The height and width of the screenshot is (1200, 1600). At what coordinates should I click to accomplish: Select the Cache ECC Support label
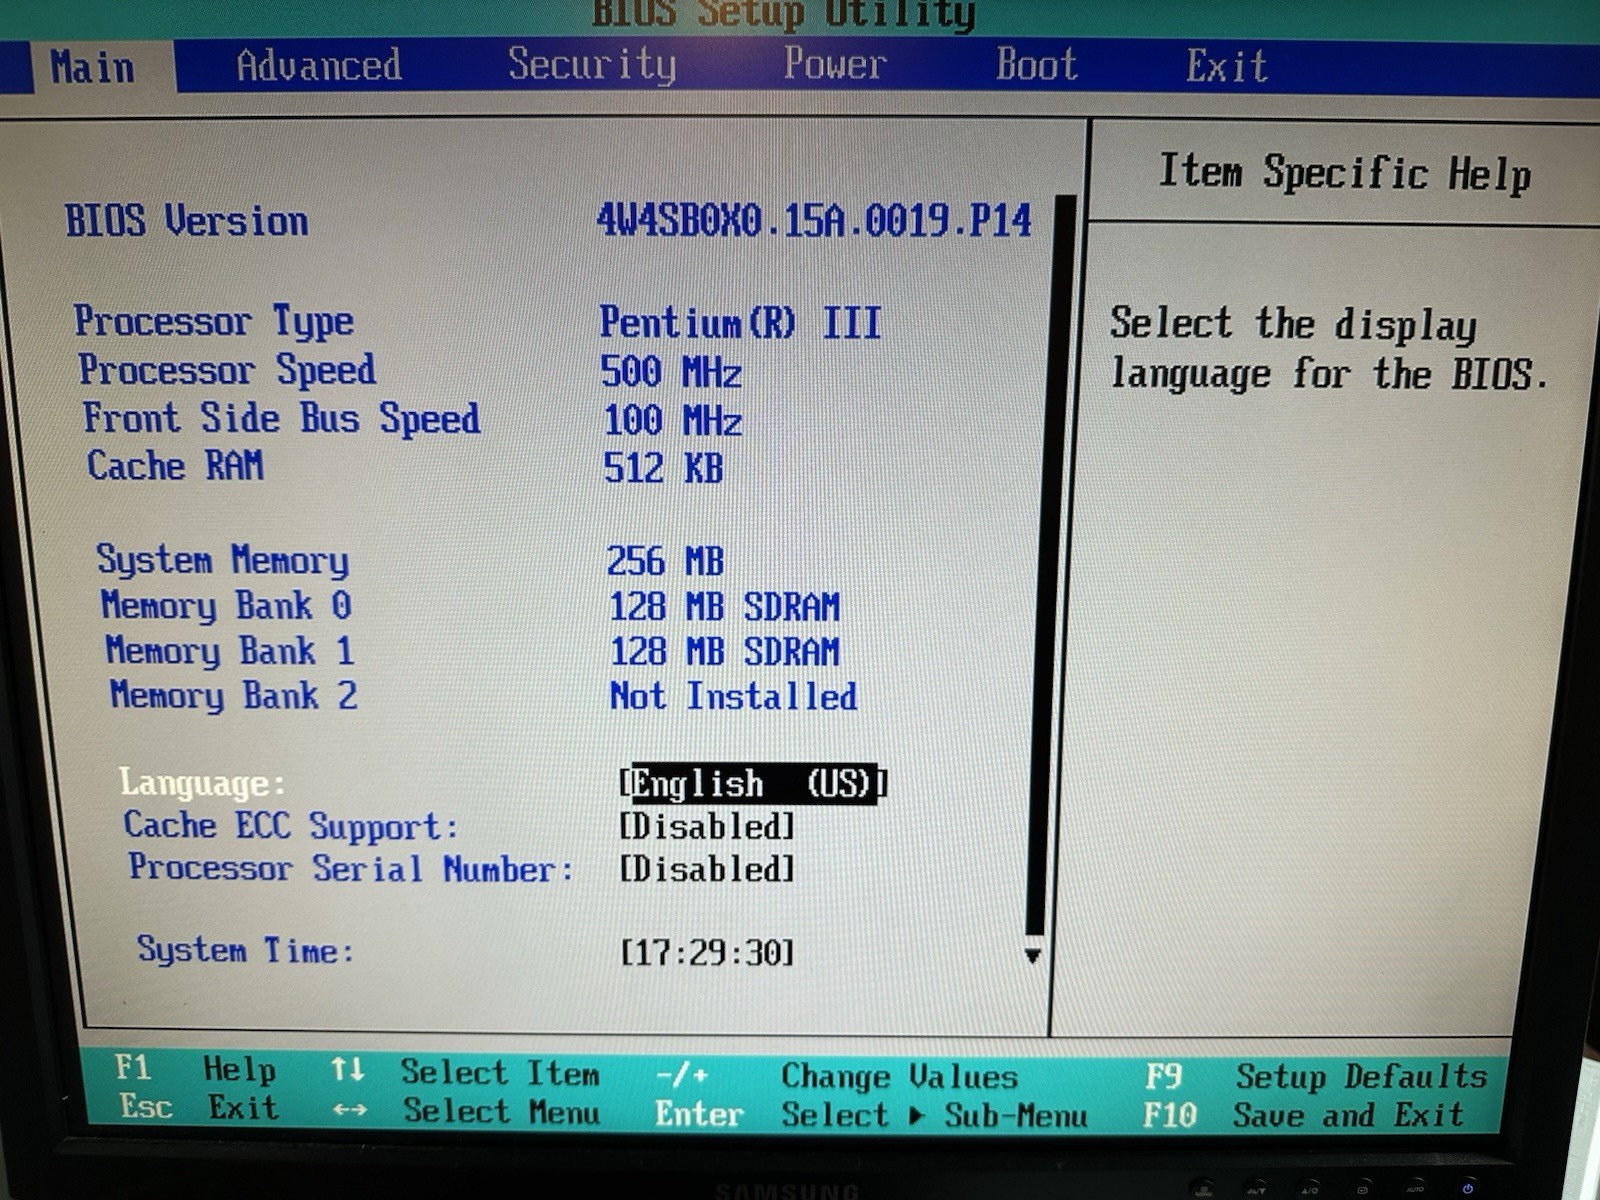(x=291, y=826)
